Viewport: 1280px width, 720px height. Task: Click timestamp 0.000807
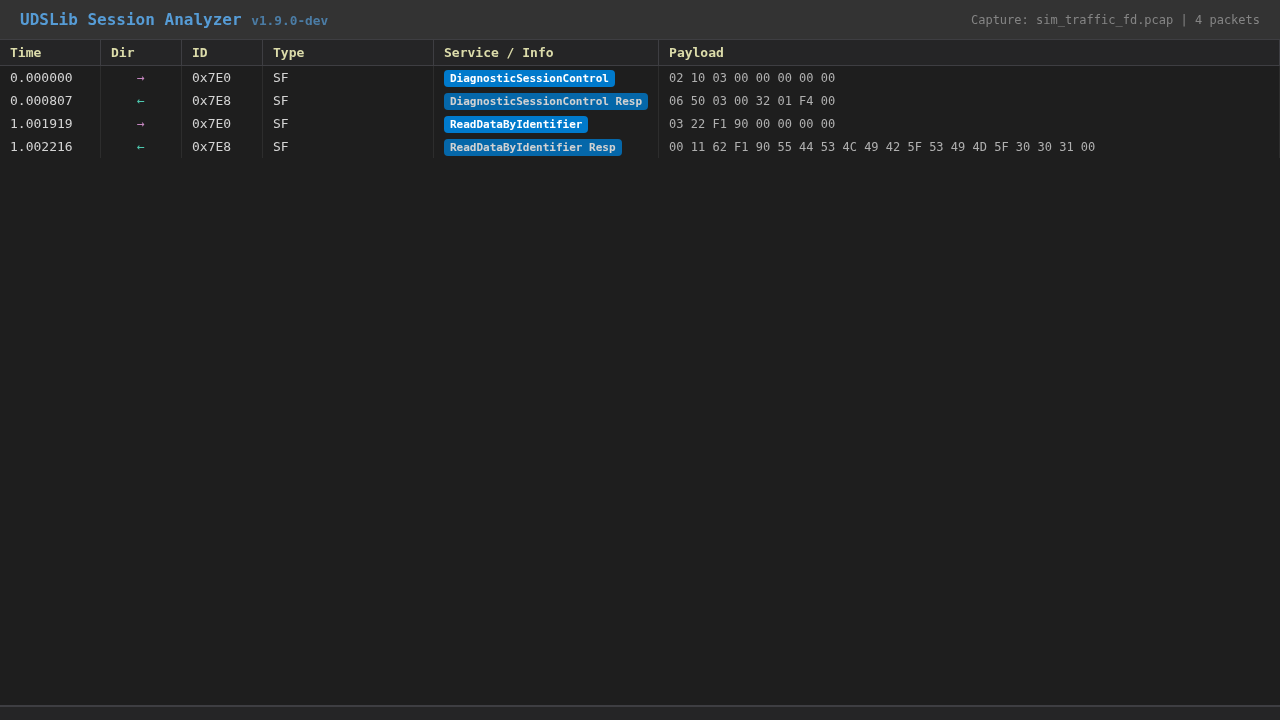click(x=41, y=101)
